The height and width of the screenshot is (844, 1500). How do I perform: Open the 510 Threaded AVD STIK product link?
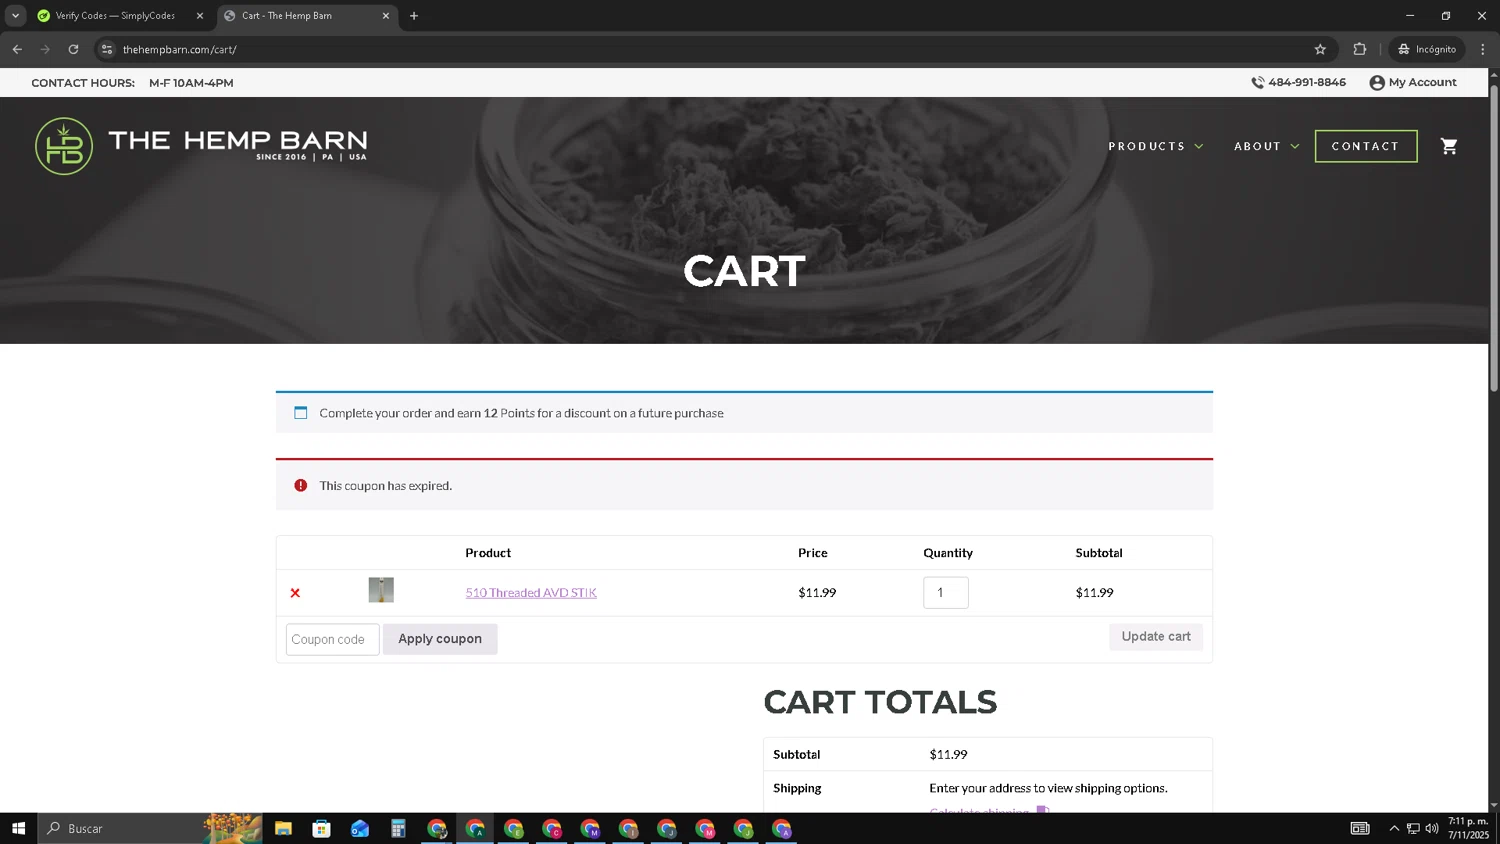pos(531,593)
